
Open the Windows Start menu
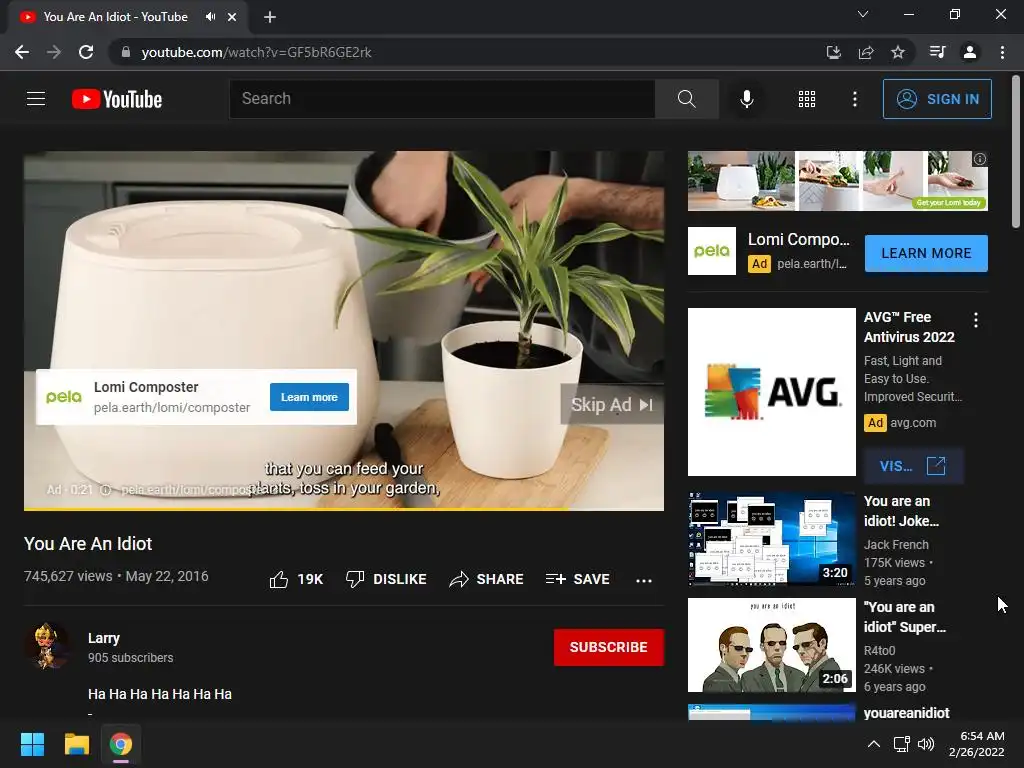coord(32,744)
